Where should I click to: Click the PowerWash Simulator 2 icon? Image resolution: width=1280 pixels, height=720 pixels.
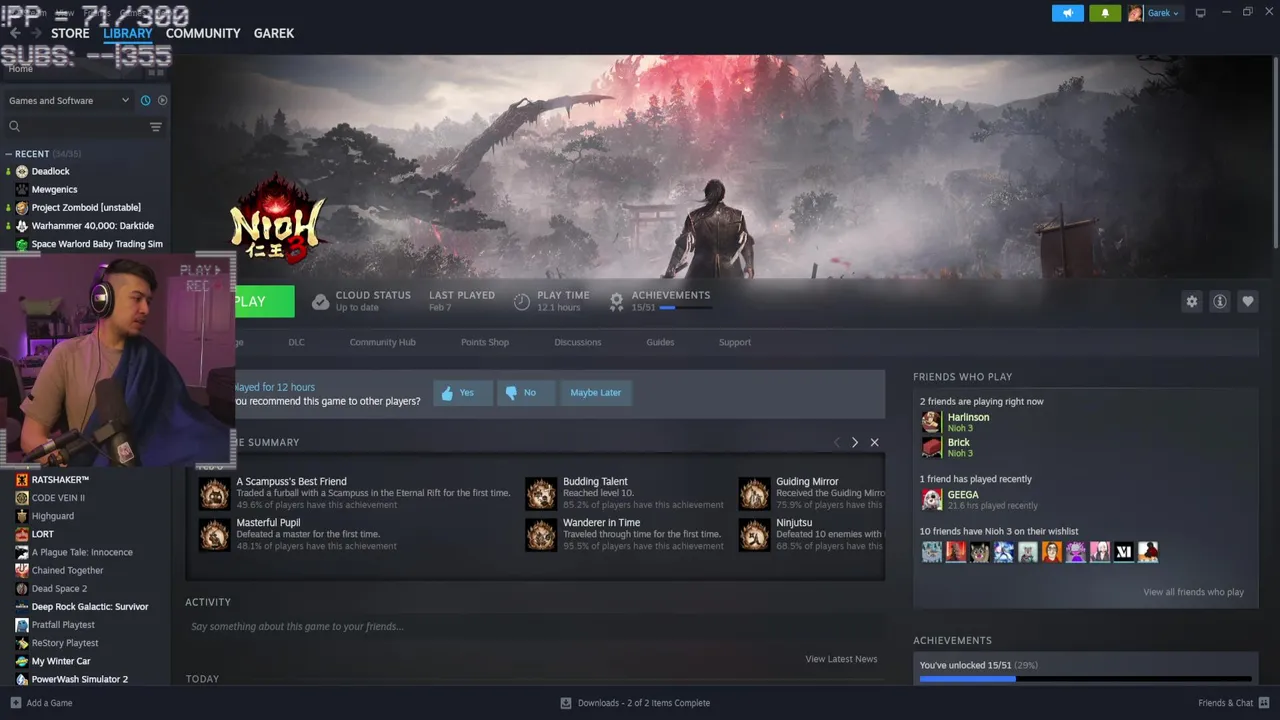(x=22, y=679)
